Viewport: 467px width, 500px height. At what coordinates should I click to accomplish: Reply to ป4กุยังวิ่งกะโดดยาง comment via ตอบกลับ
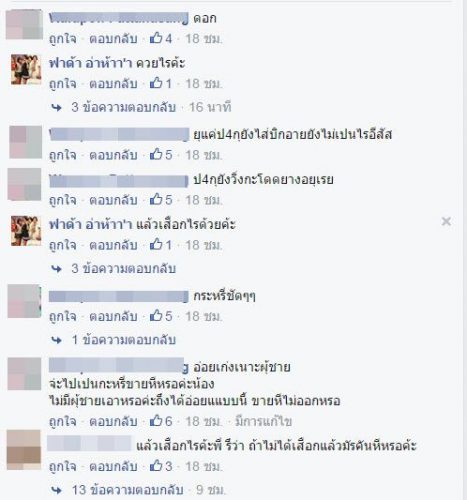pos(113,200)
